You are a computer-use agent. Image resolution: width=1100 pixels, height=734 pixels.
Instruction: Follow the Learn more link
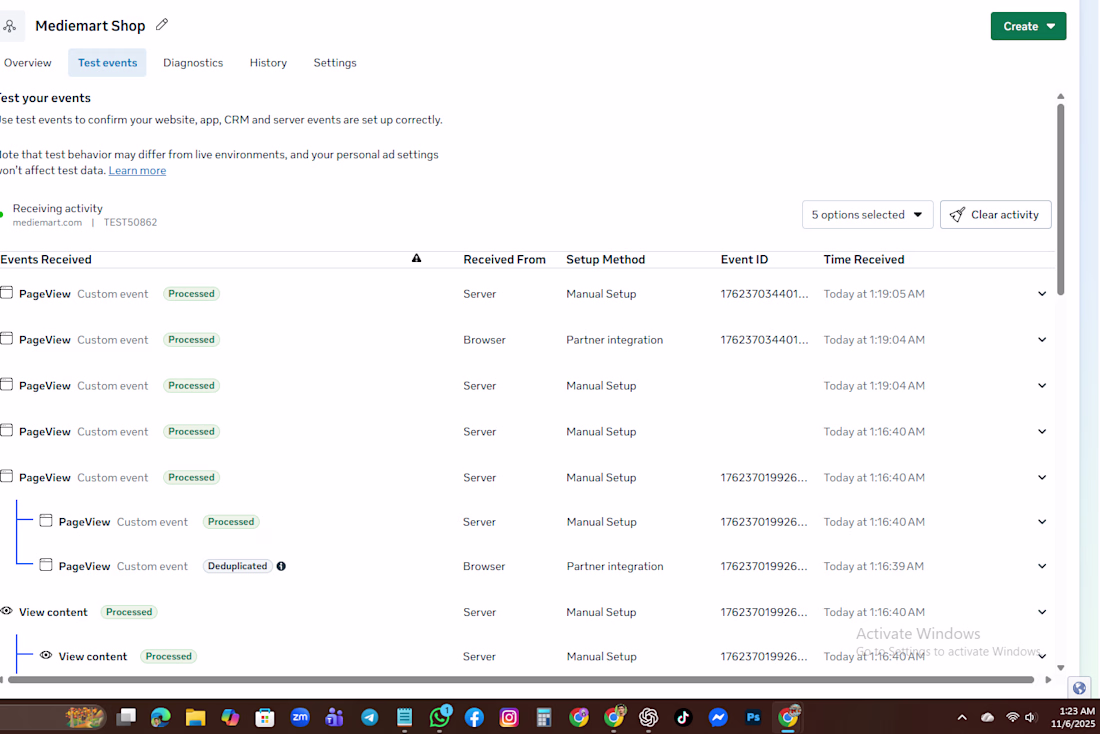point(138,171)
